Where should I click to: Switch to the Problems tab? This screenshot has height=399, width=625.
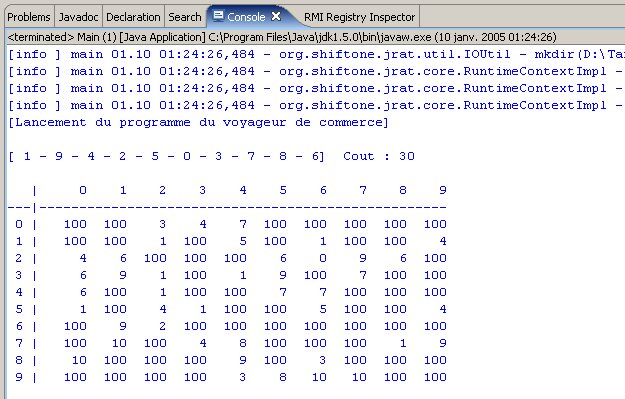point(29,17)
